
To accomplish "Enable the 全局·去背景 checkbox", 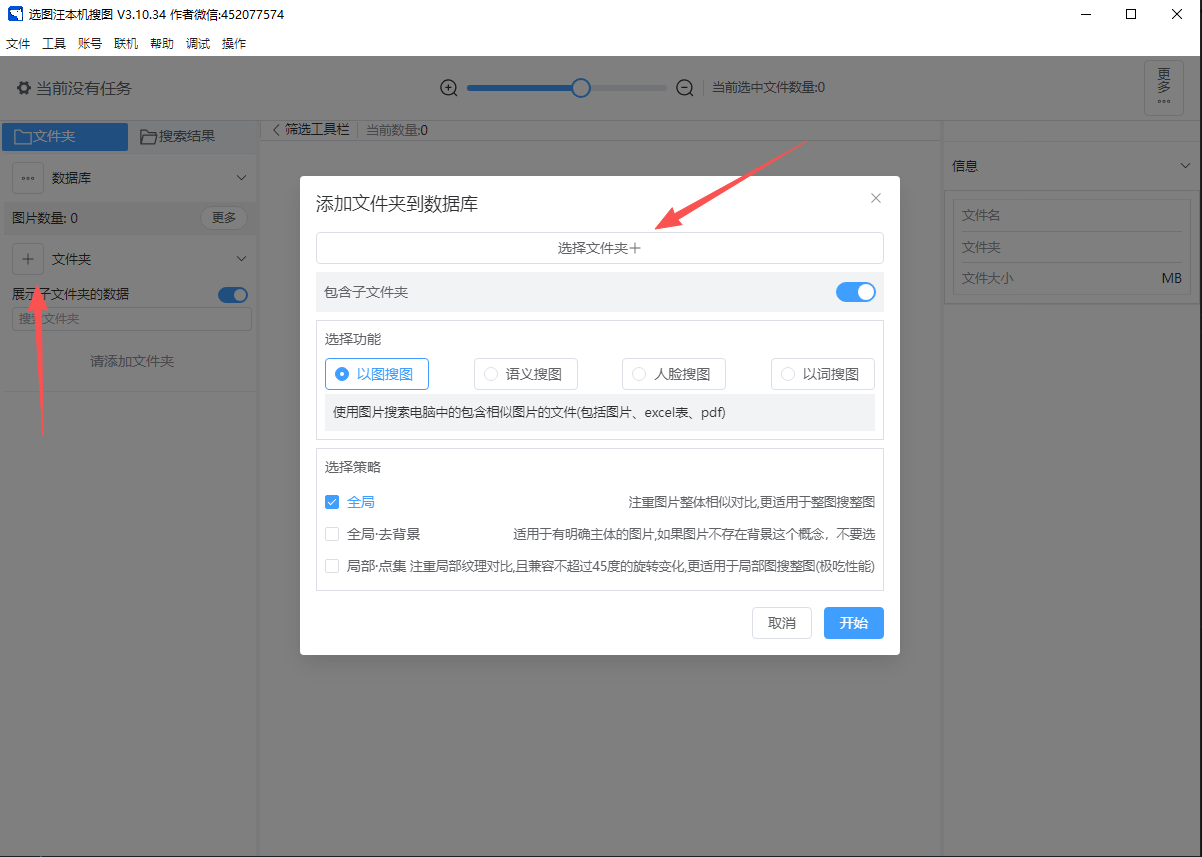I will 332,534.
